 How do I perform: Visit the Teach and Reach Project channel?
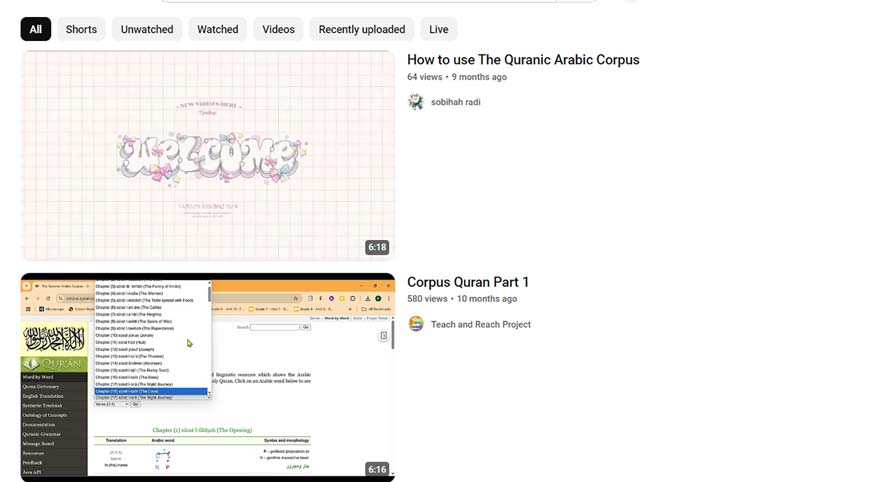click(480, 324)
